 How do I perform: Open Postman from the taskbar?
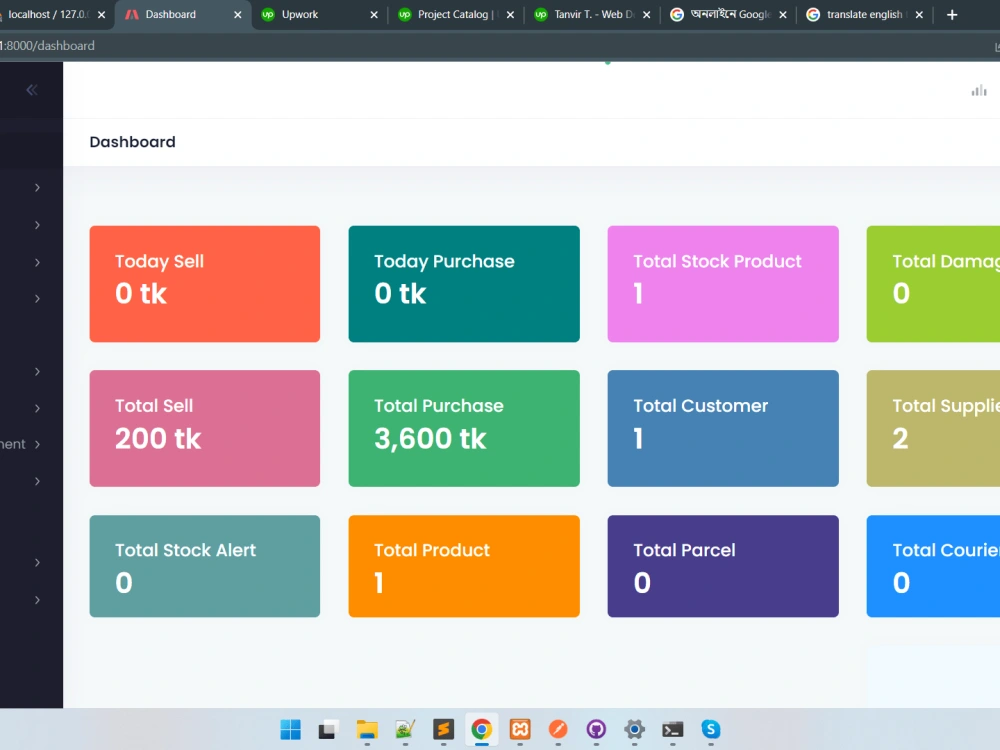(558, 730)
